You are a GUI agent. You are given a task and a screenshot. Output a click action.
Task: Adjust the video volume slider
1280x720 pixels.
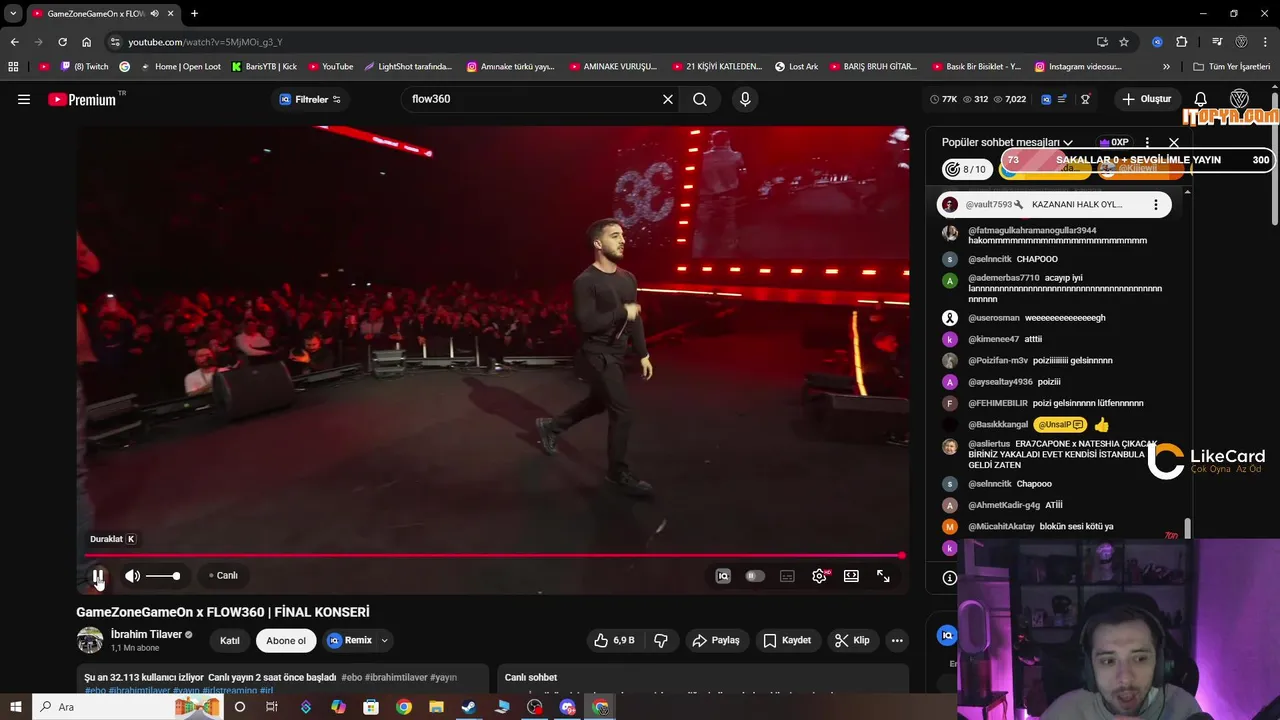pyautogui.click(x=163, y=576)
